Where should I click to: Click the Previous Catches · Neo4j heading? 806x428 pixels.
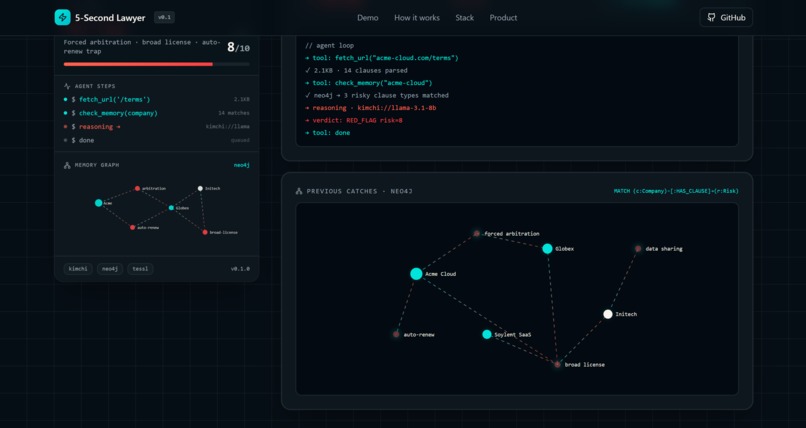click(359, 191)
